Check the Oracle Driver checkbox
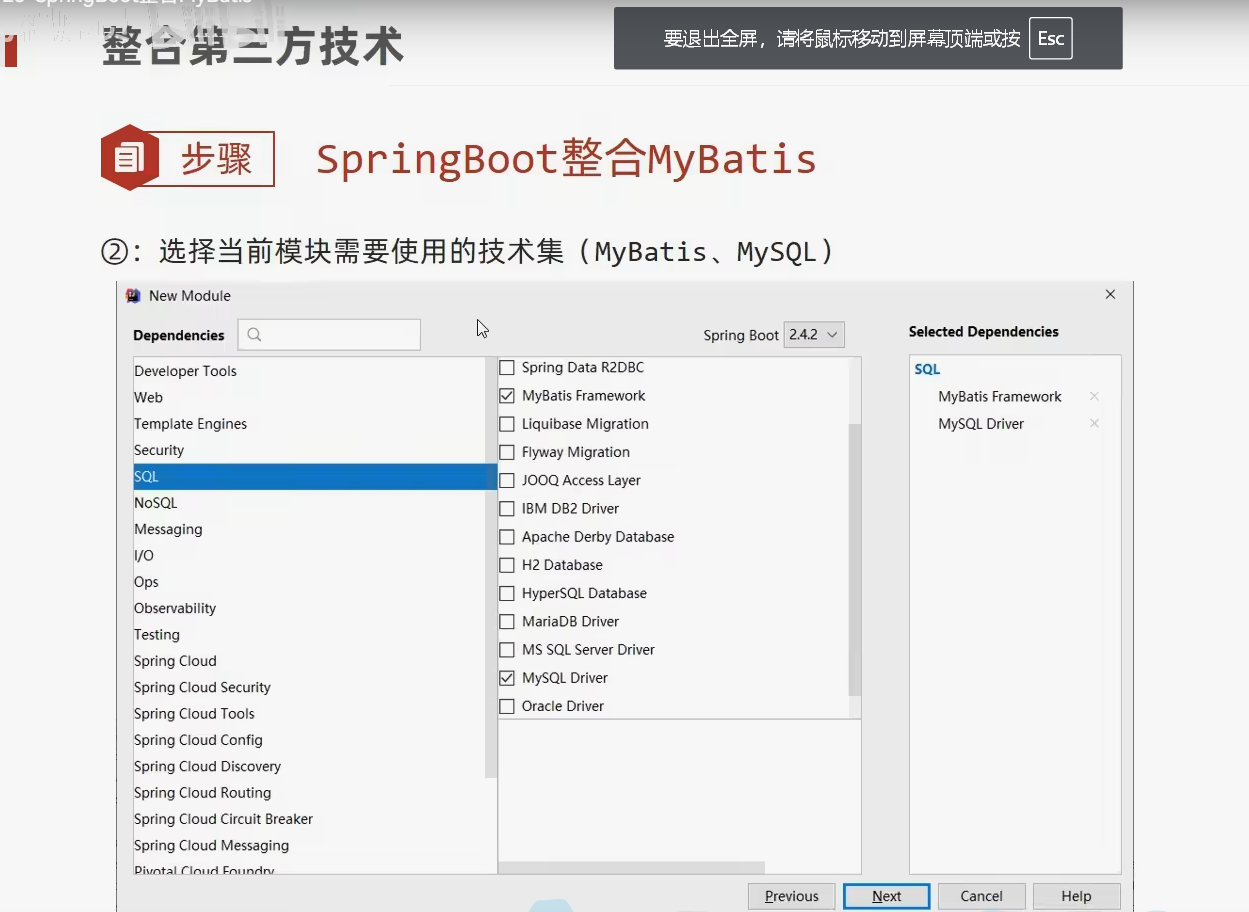 pos(507,706)
